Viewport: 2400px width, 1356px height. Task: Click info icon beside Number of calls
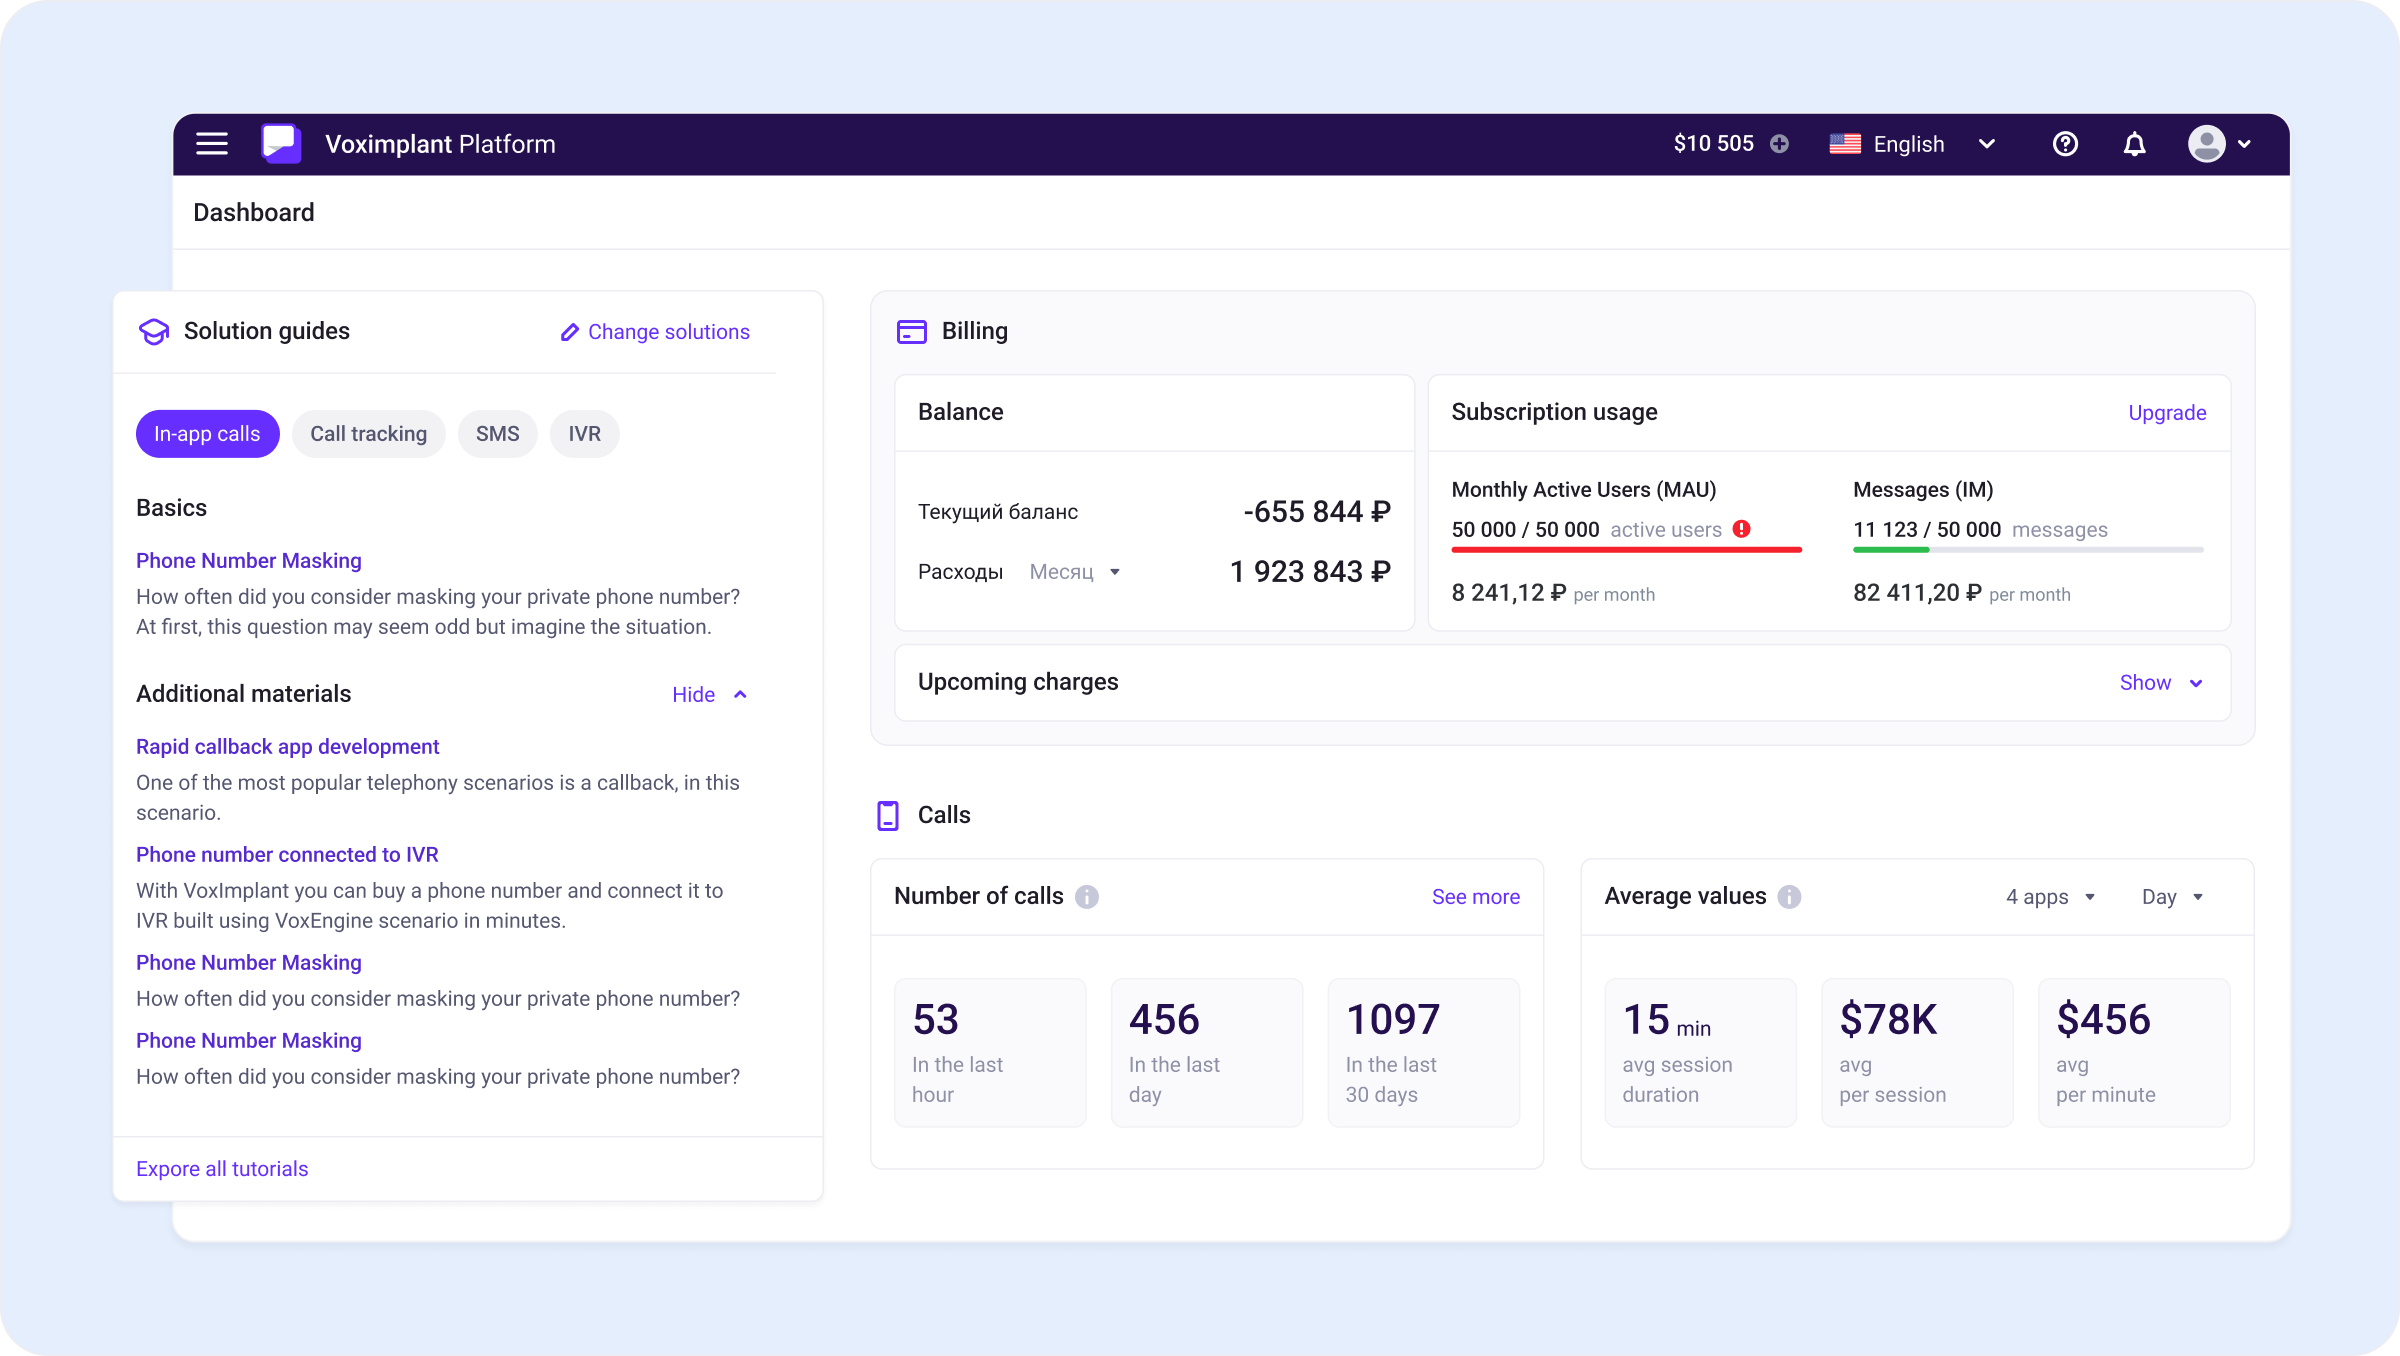click(x=1087, y=897)
